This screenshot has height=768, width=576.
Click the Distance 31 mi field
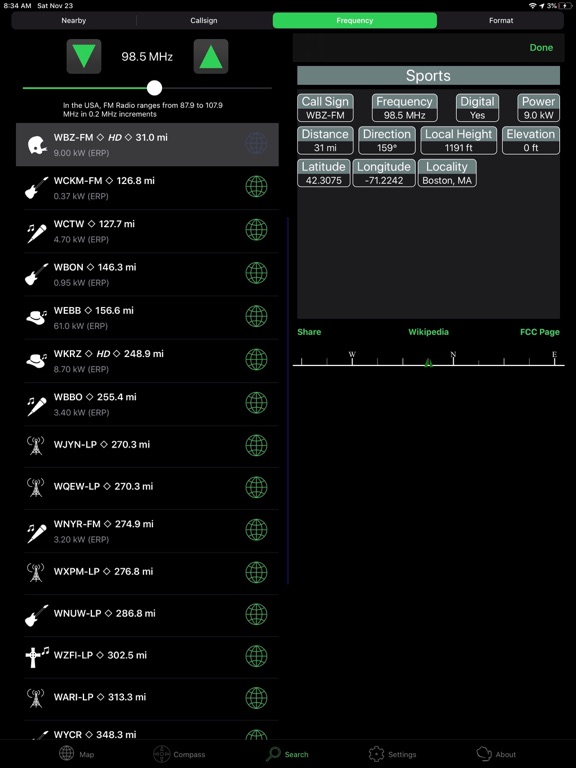tap(325, 141)
